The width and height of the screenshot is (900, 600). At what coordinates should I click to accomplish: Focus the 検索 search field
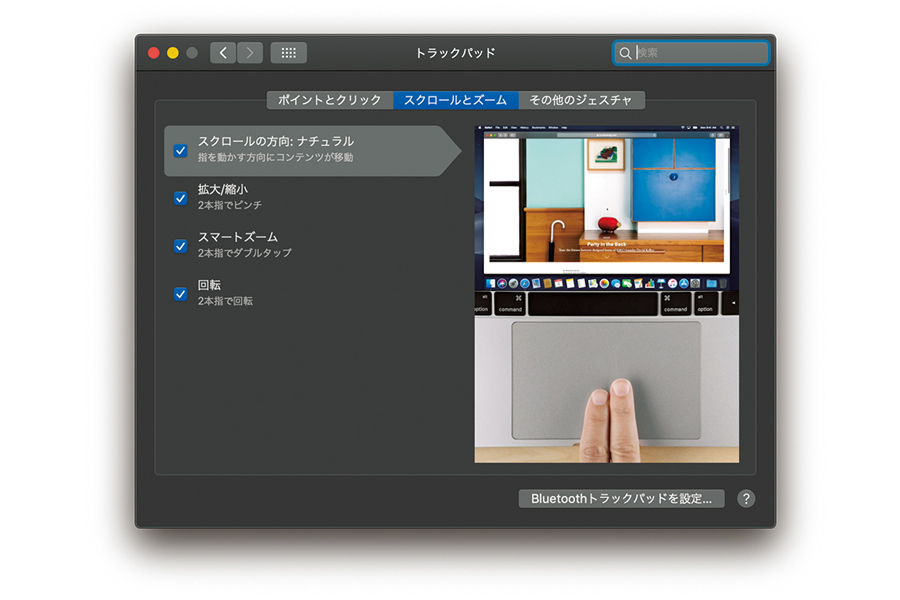(700, 53)
